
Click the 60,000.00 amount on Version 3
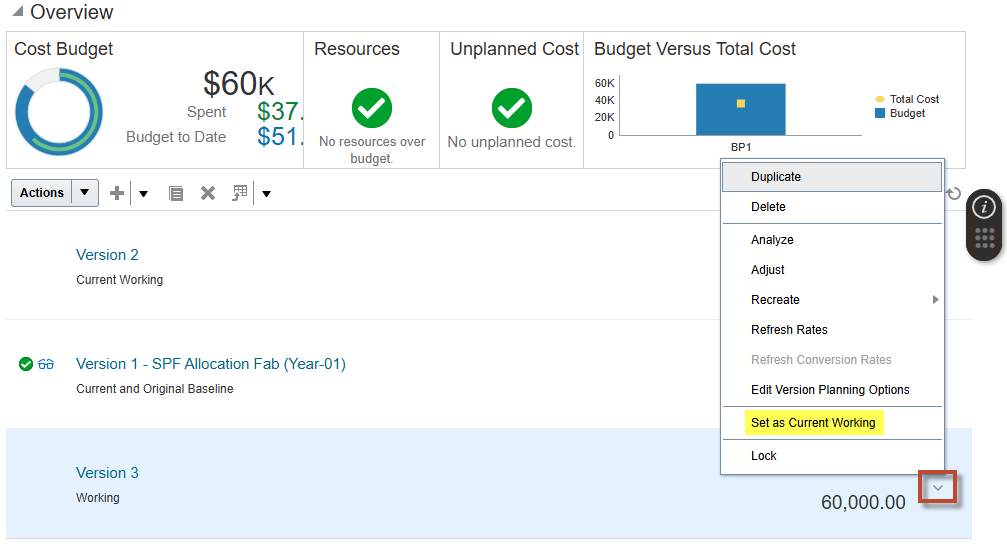click(863, 502)
